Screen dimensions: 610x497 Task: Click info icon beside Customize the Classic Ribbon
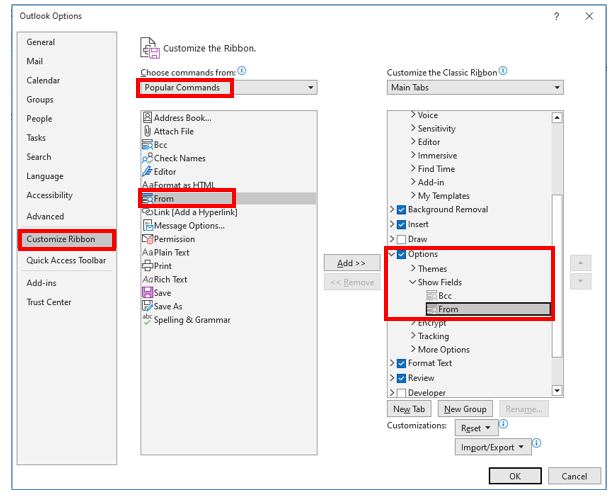[503, 71]
